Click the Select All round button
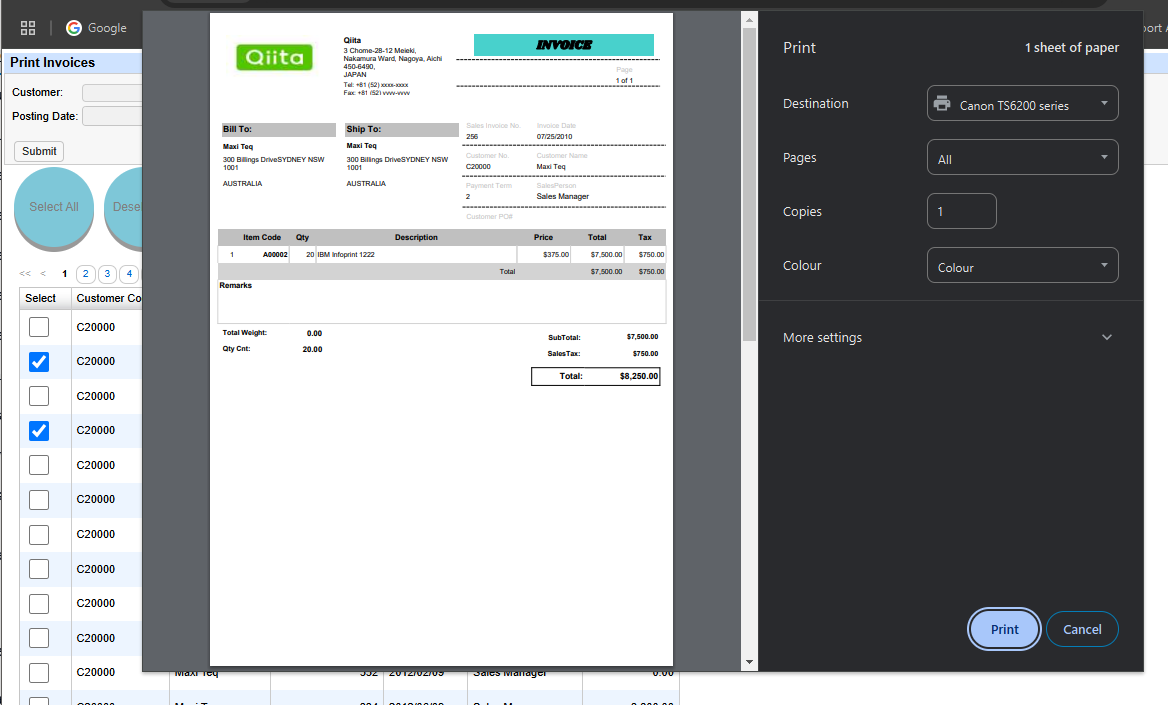The image size is (1168, 705). pos(54,207)
